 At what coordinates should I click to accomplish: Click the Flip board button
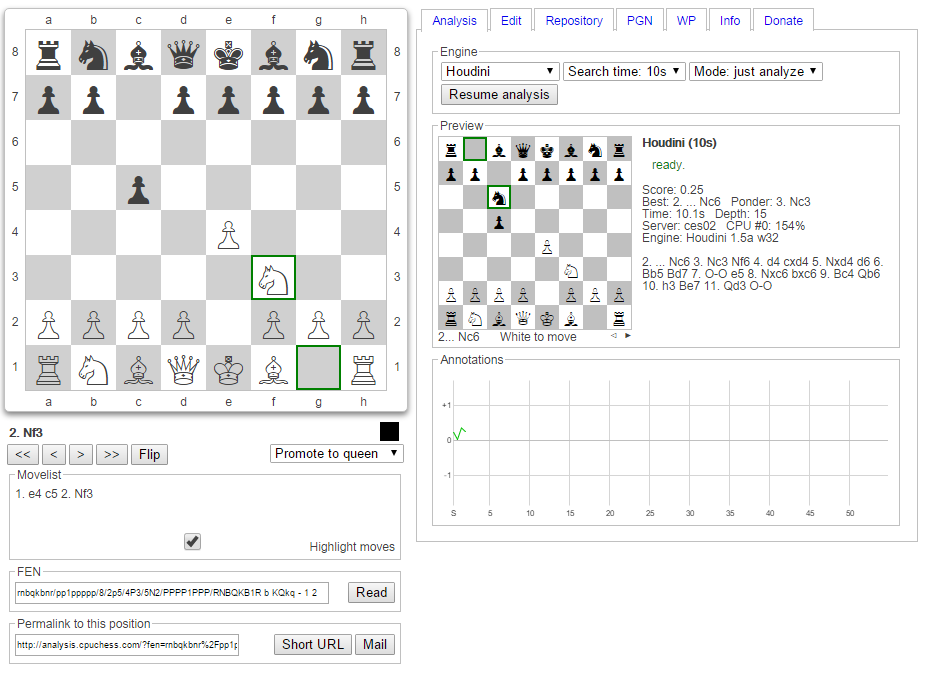[x=149, y=455]
